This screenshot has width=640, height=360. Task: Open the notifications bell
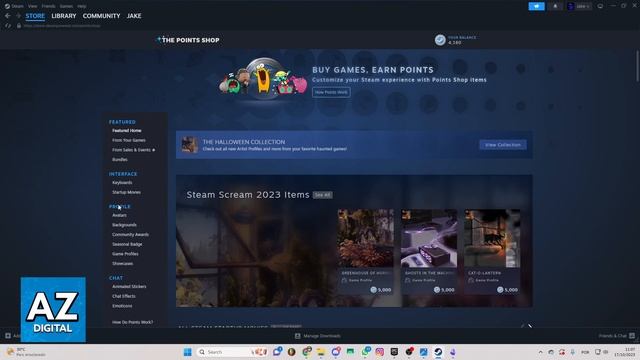point(555,6)
